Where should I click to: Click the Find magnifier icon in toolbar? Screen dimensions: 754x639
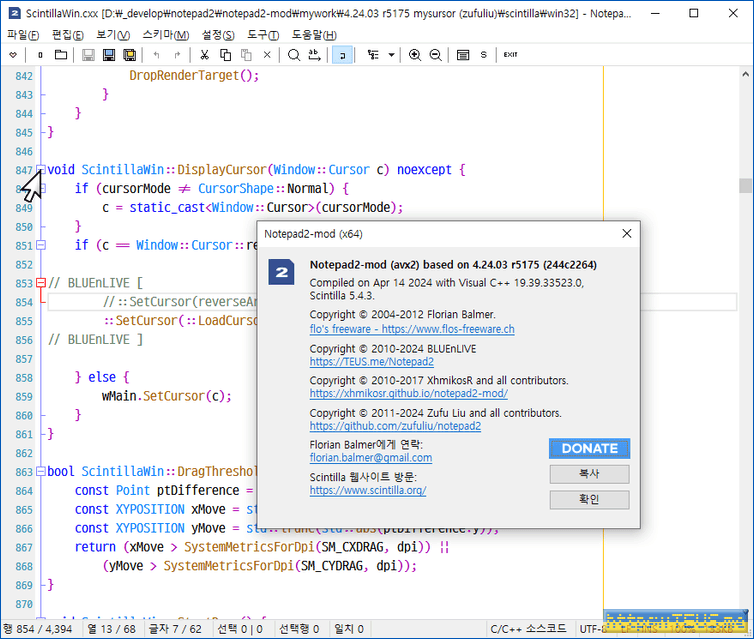(294, 54)
